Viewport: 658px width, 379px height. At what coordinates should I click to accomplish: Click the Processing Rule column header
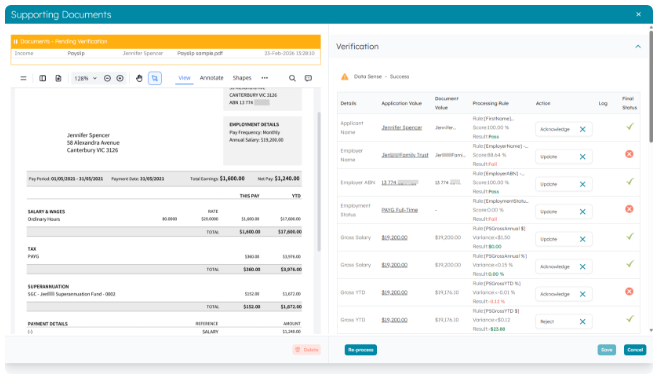490,103
